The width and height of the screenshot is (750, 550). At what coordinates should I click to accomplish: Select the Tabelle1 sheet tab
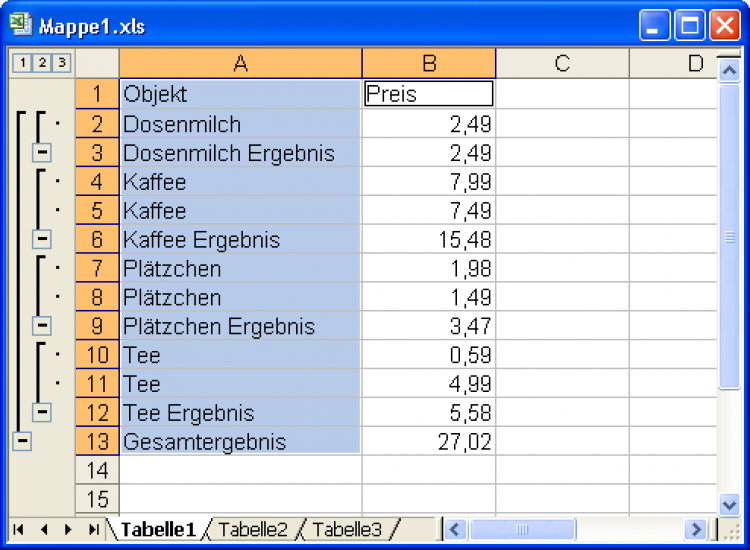click(x=158, y=529)
